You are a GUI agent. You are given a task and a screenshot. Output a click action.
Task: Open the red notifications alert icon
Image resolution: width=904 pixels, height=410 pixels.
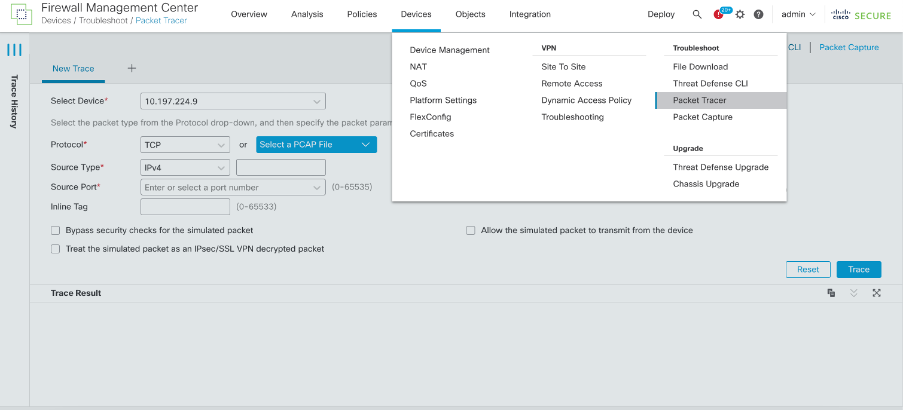coord(718,15)
